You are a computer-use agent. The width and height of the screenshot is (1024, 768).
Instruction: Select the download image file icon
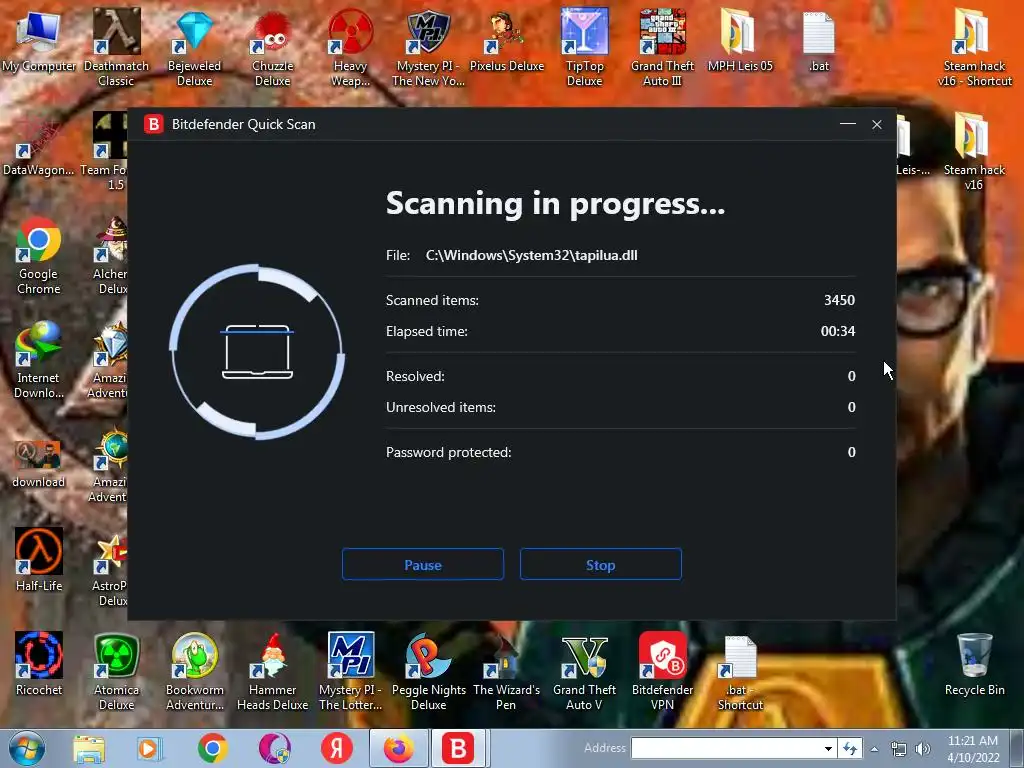click(39, 464)
